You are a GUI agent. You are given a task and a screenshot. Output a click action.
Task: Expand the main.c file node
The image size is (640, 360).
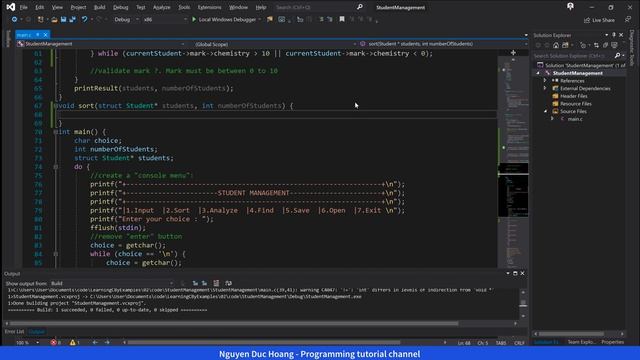pos(553,119)
